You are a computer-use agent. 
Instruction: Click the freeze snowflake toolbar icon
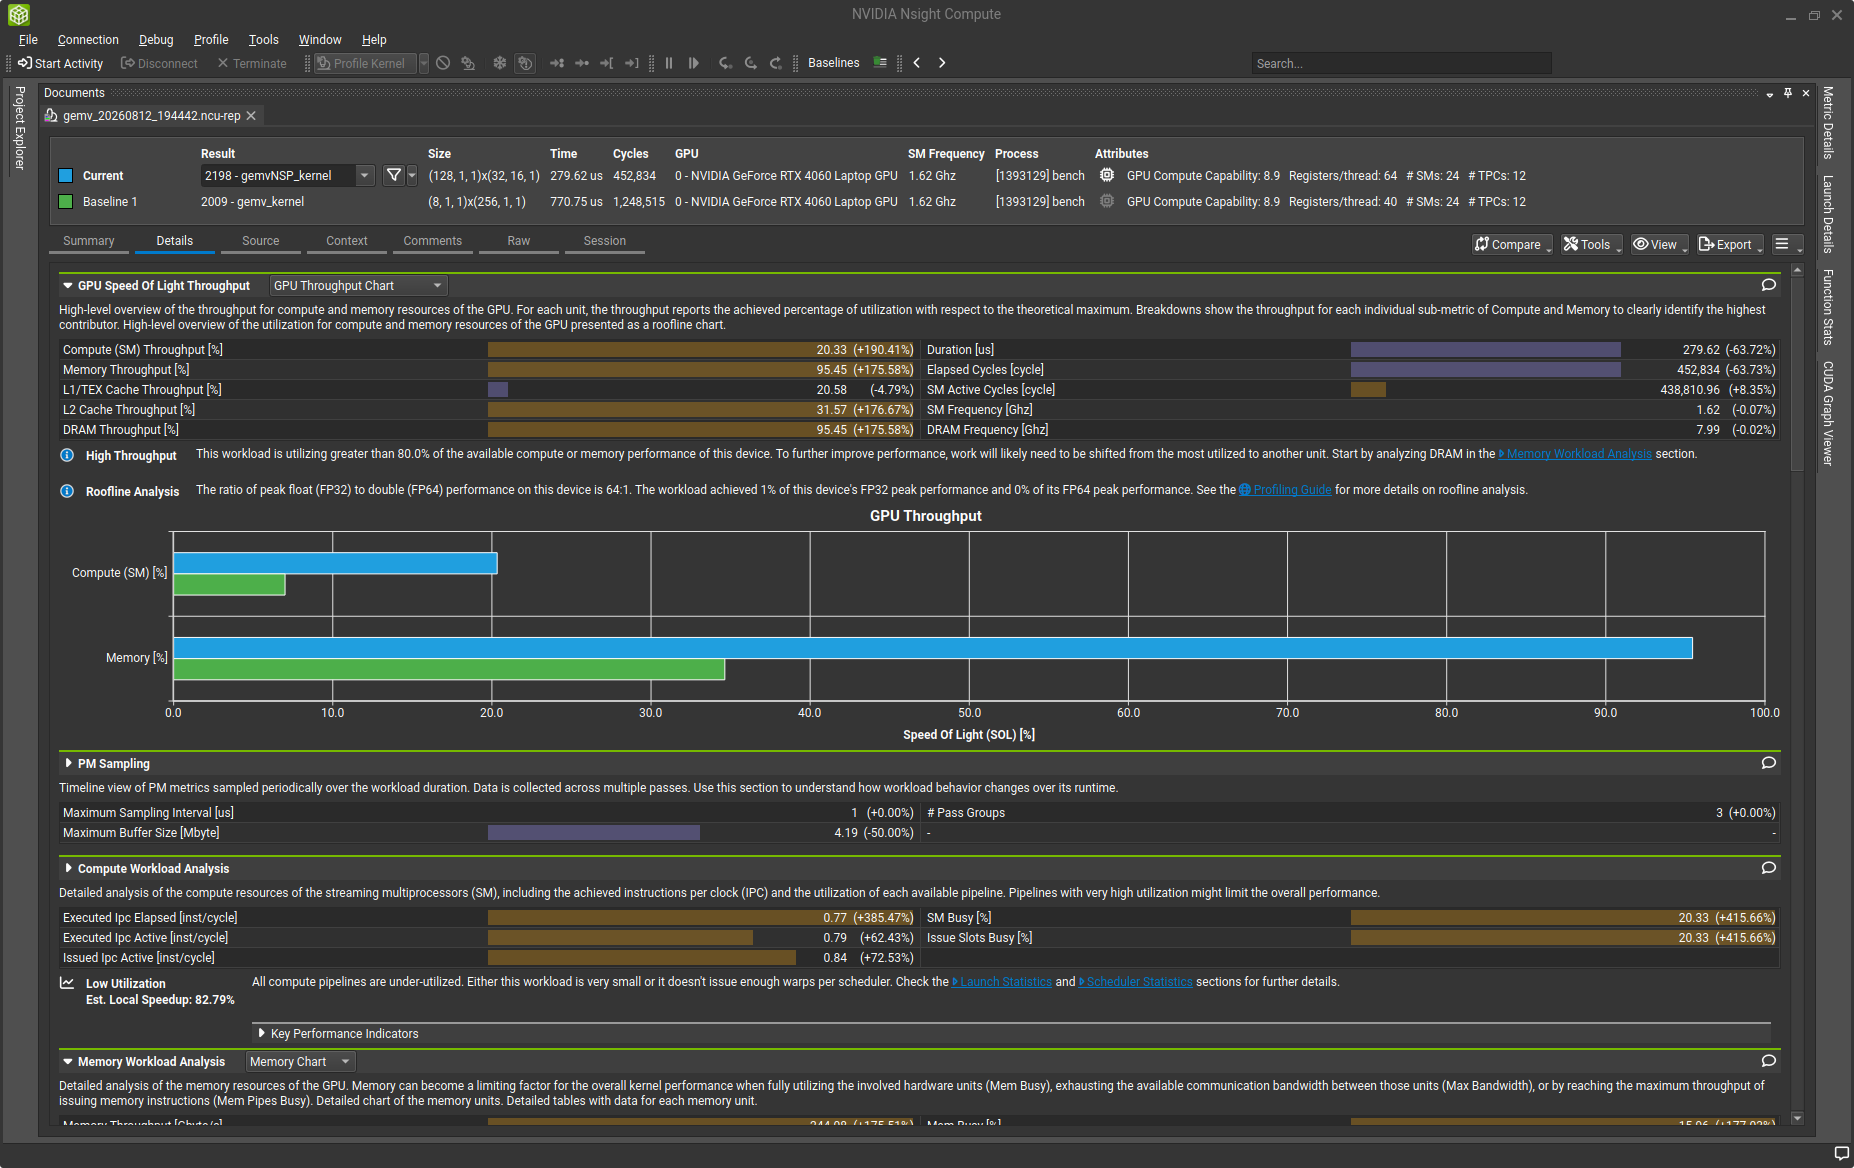pyautogui.click(x=500, y=63)
